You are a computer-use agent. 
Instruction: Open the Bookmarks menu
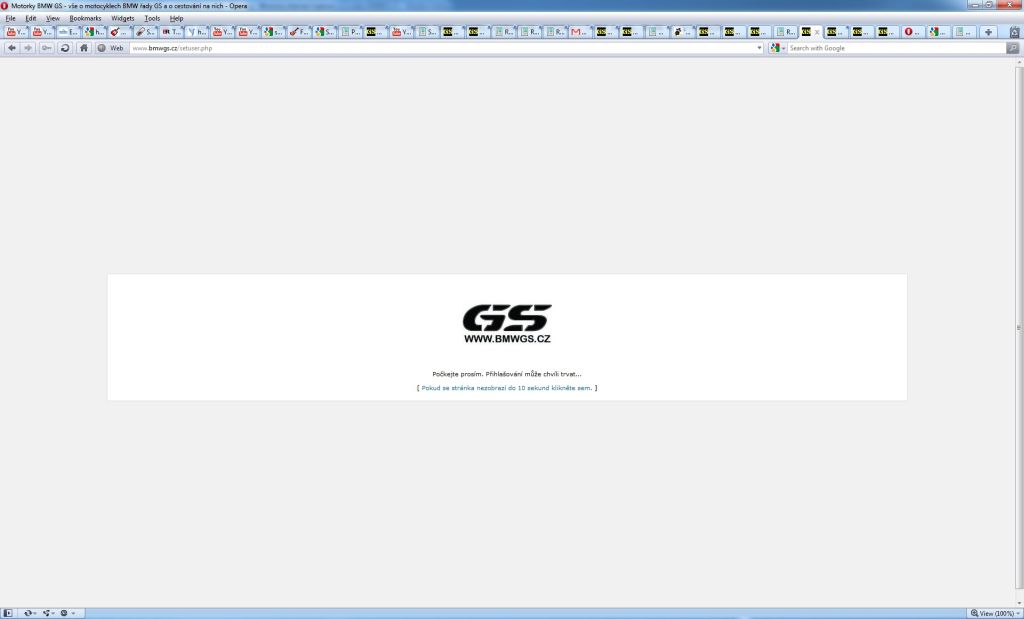(85, 18)
